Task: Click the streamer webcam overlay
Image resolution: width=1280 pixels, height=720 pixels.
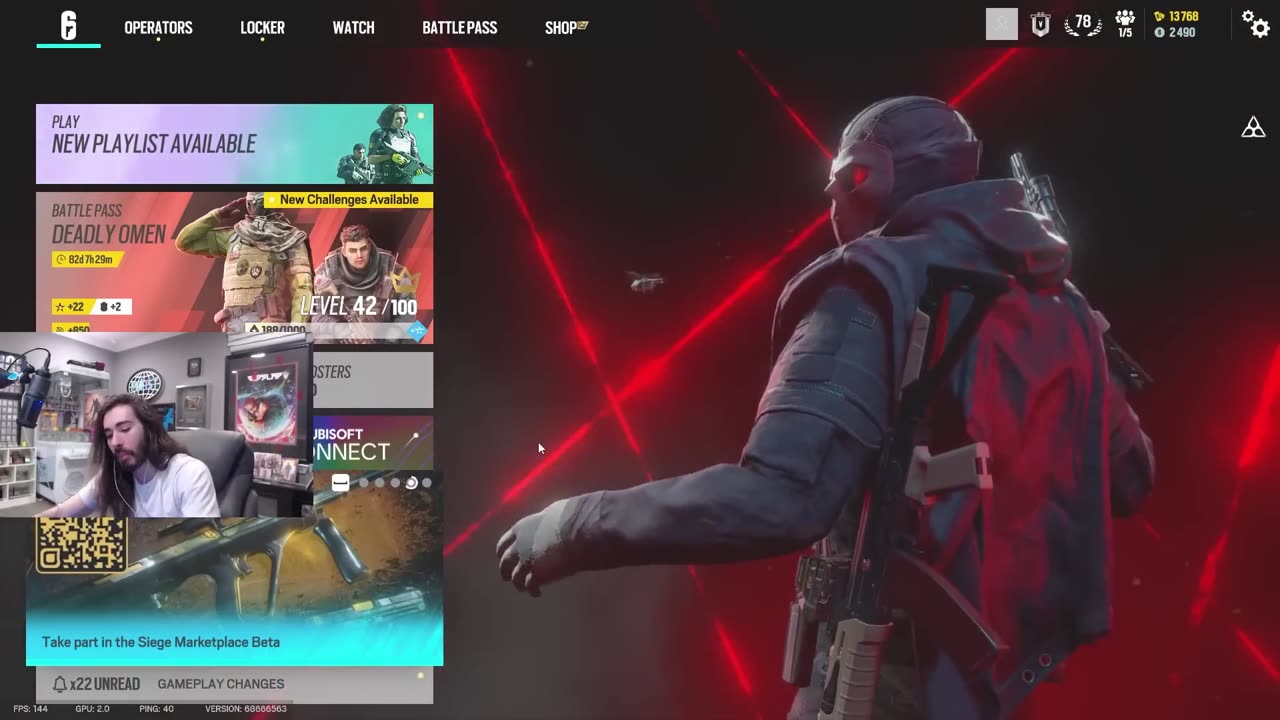Action: (156, 425)
